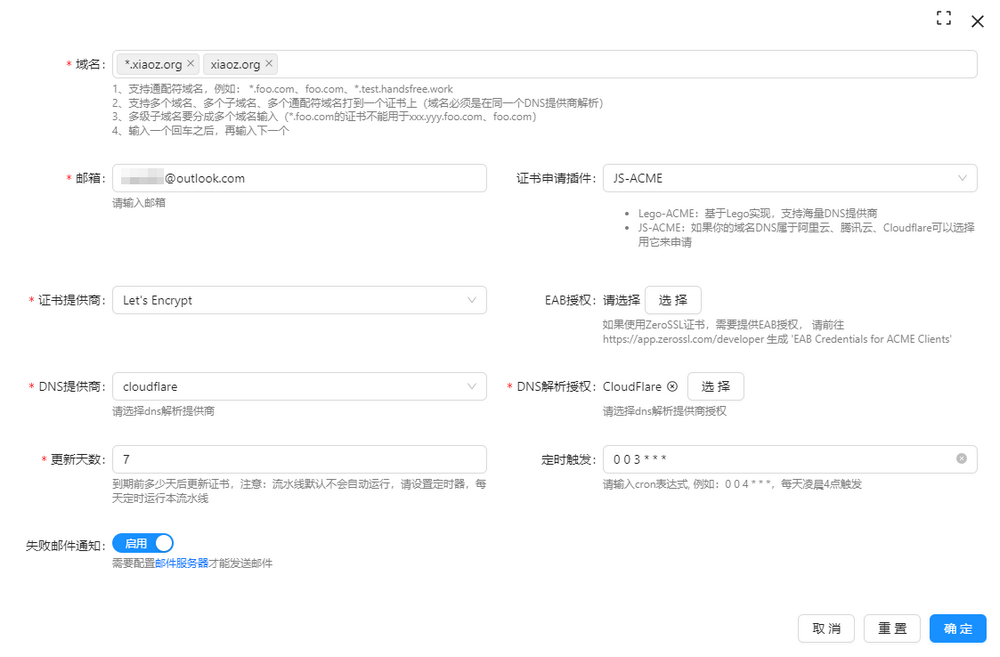Open the Let's Encrypt provider dropdown

click(299, 300)
